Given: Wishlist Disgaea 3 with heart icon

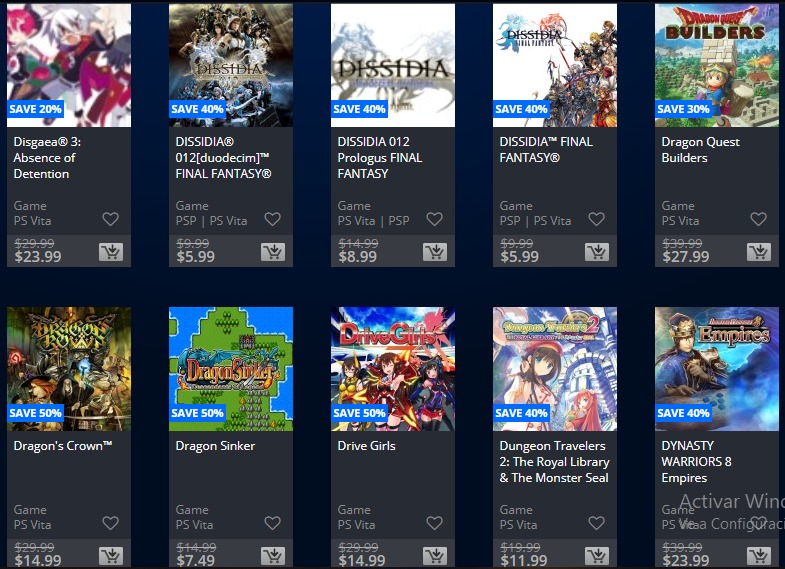Looking at the screenshot, I should click(x=111, y=219).
